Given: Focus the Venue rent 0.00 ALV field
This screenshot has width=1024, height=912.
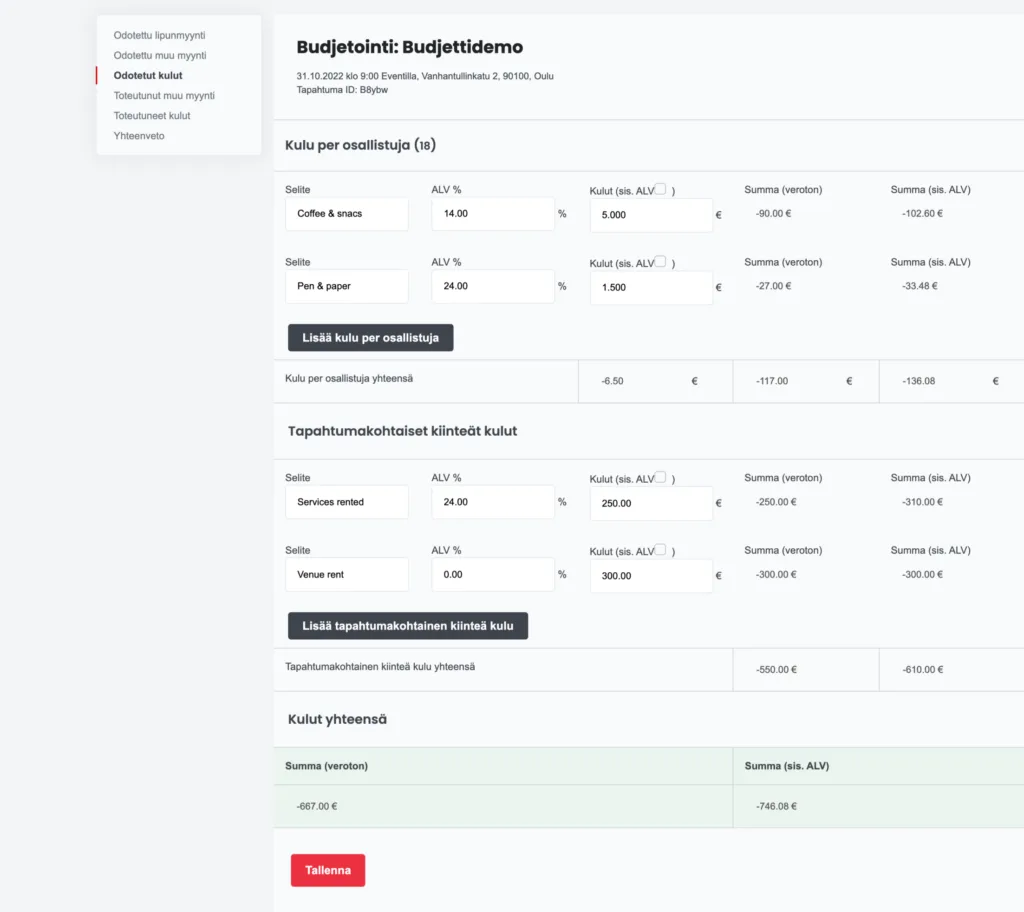Looking at the screenshot, I should (x=493, y=575).
